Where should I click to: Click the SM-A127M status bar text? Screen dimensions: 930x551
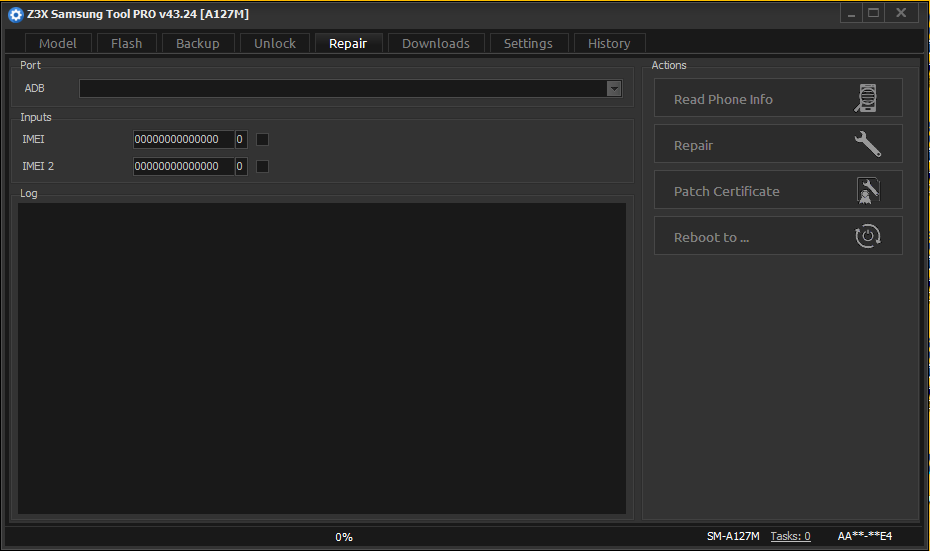[733, 536]
